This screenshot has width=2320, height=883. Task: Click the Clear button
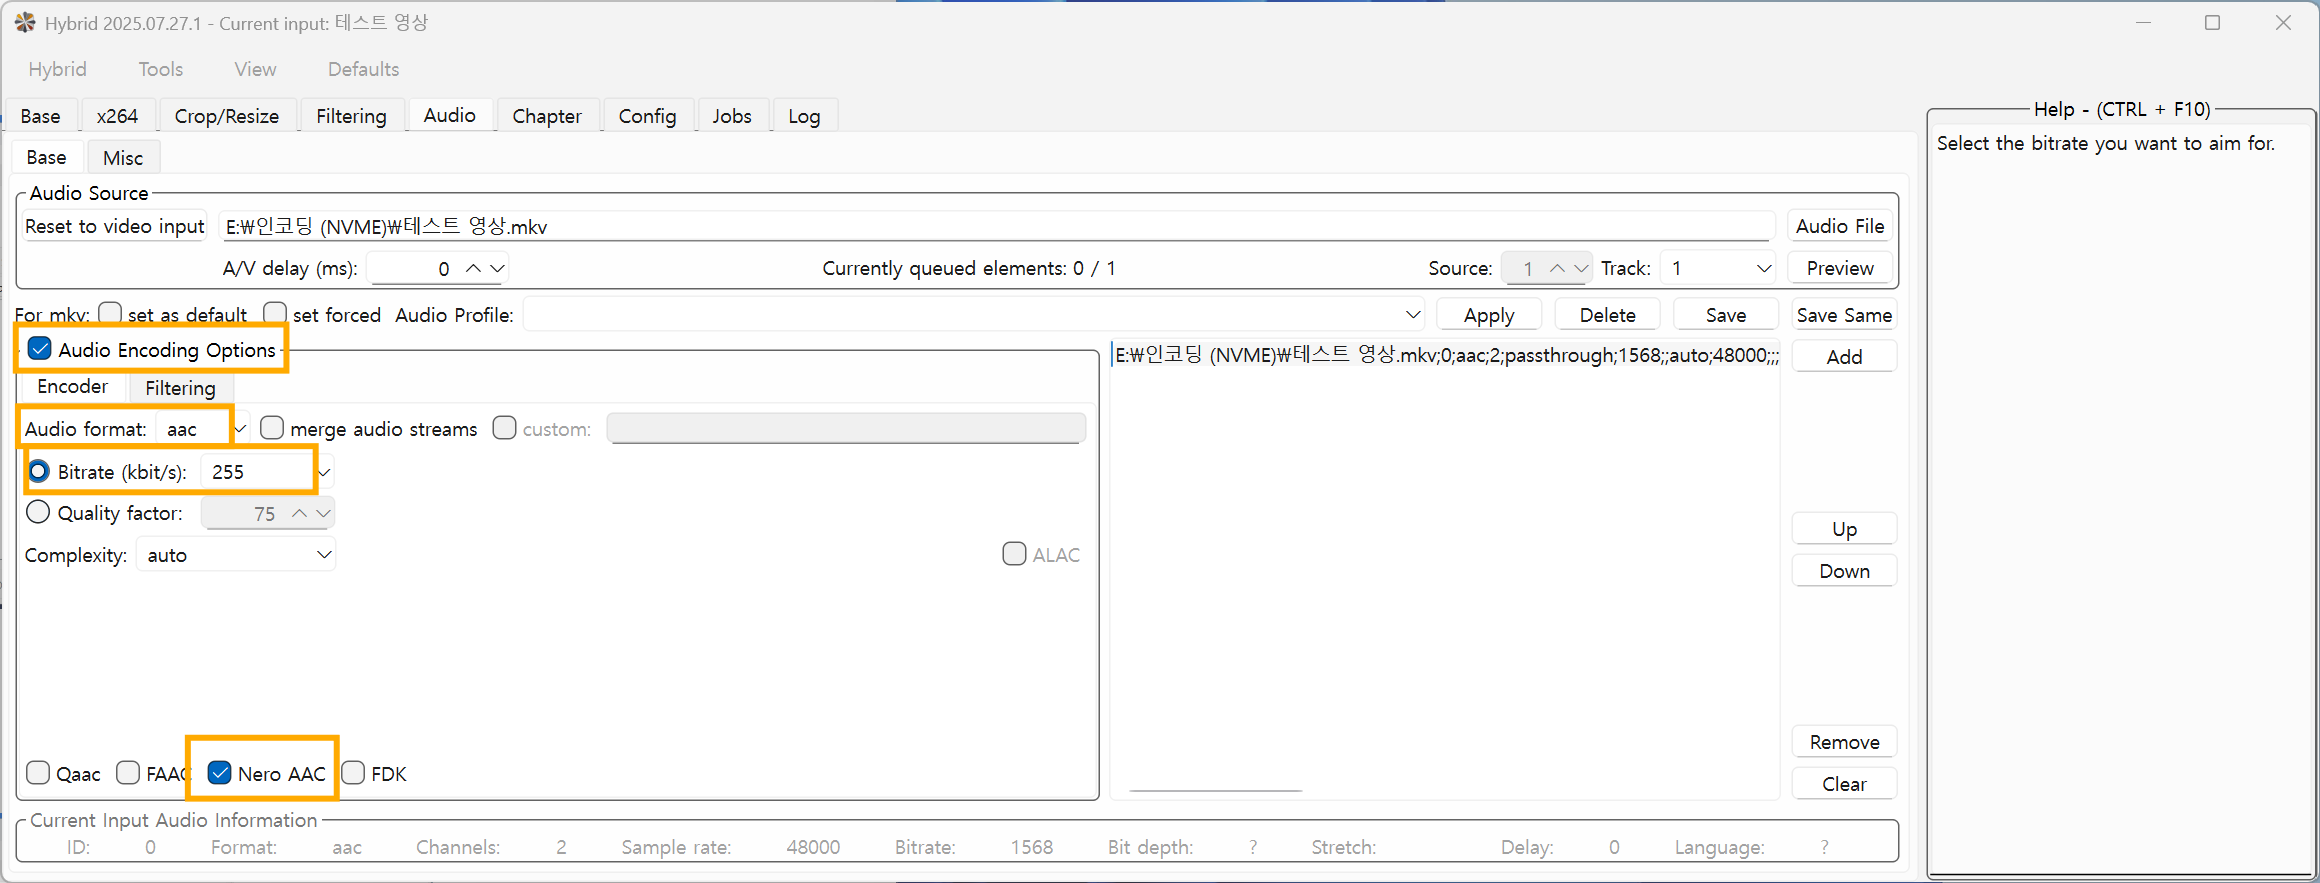click(x=1844, y=784)
